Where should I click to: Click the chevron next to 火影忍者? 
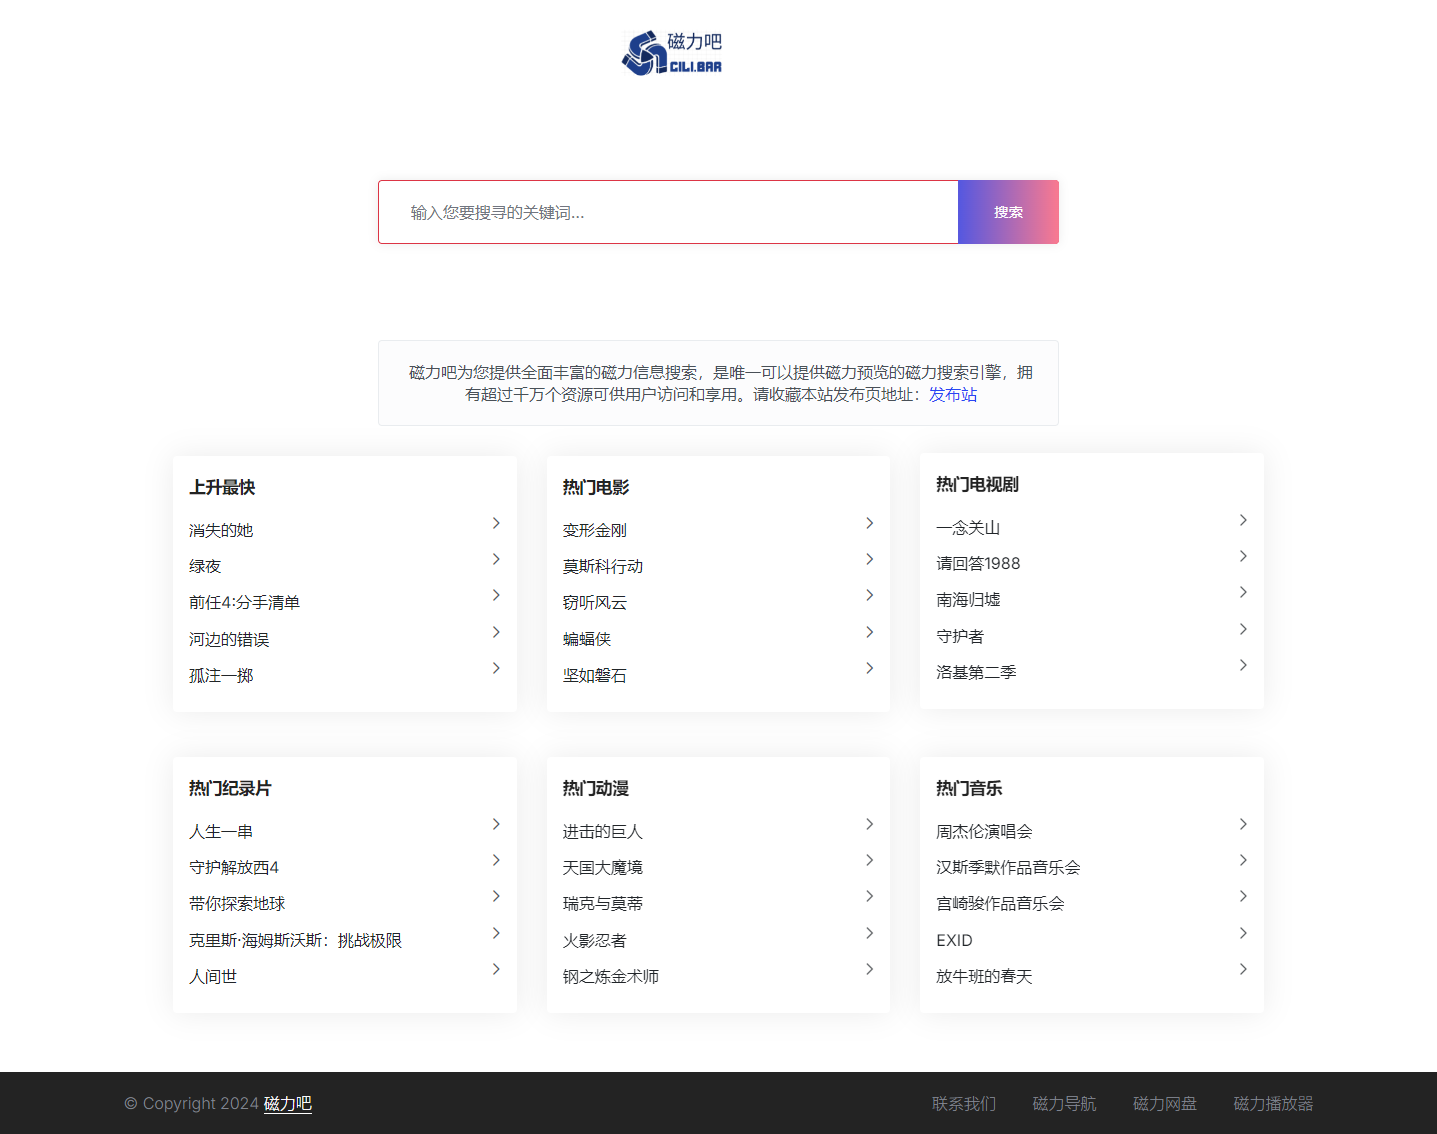click(870, 933)
